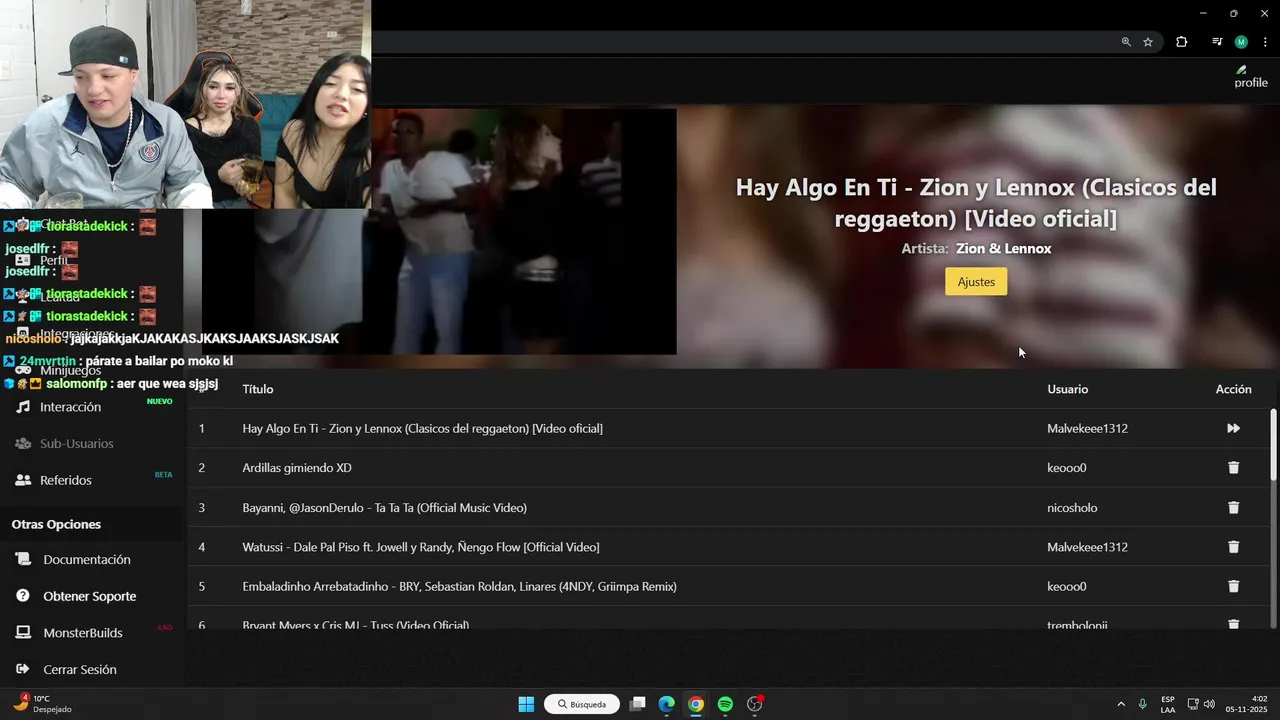Image resolution: width=1280 pixels, height=720 pixels.
Task: Click the Título column header
Action: click(x=257, y=389)
